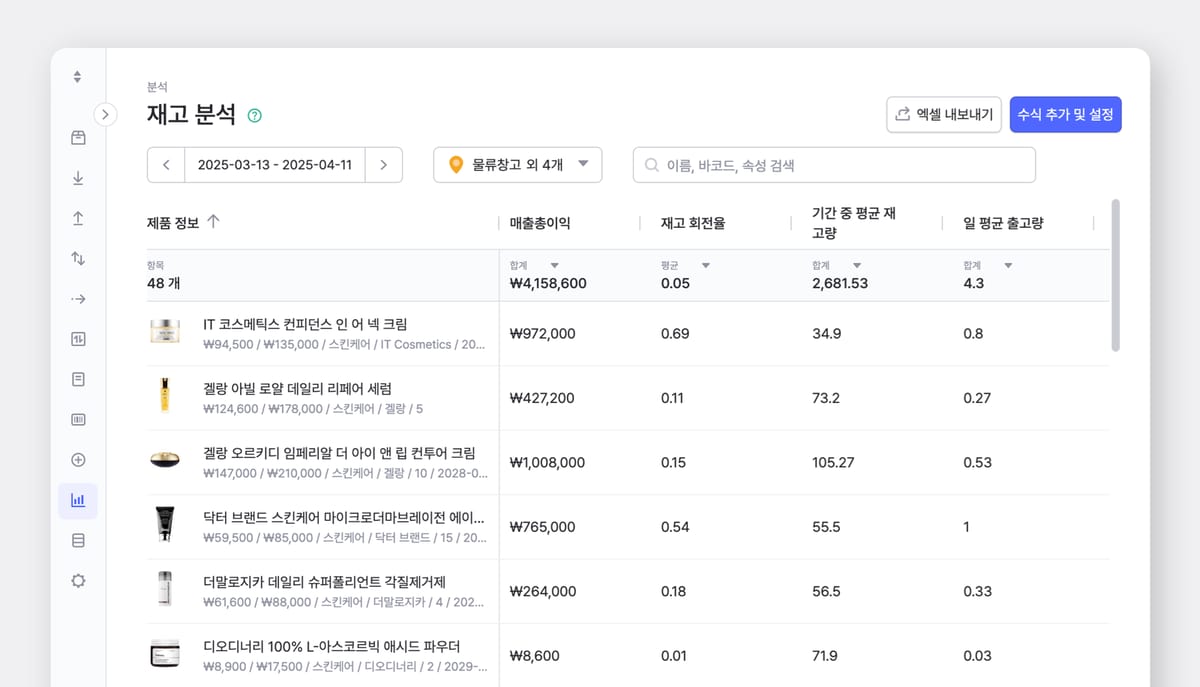Click the green help icon beside 재고 분석
The image size is (1200, 687).
pyautogui.click(x=254, y=115)
